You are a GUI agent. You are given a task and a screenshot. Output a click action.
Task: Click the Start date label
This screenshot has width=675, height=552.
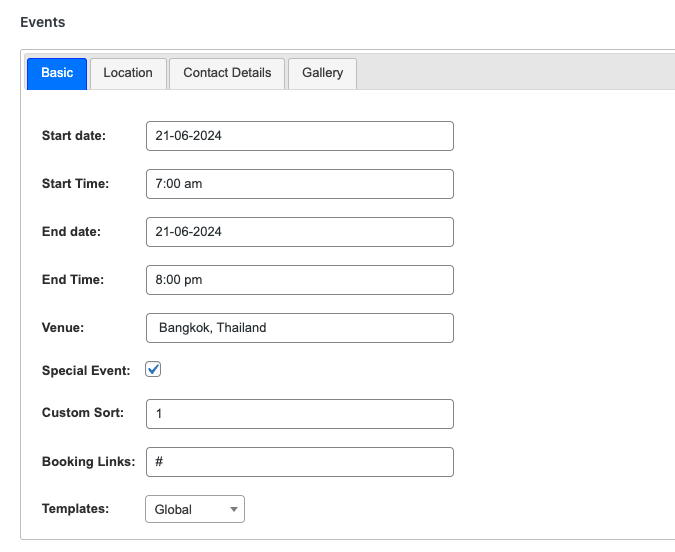[73, 136]
